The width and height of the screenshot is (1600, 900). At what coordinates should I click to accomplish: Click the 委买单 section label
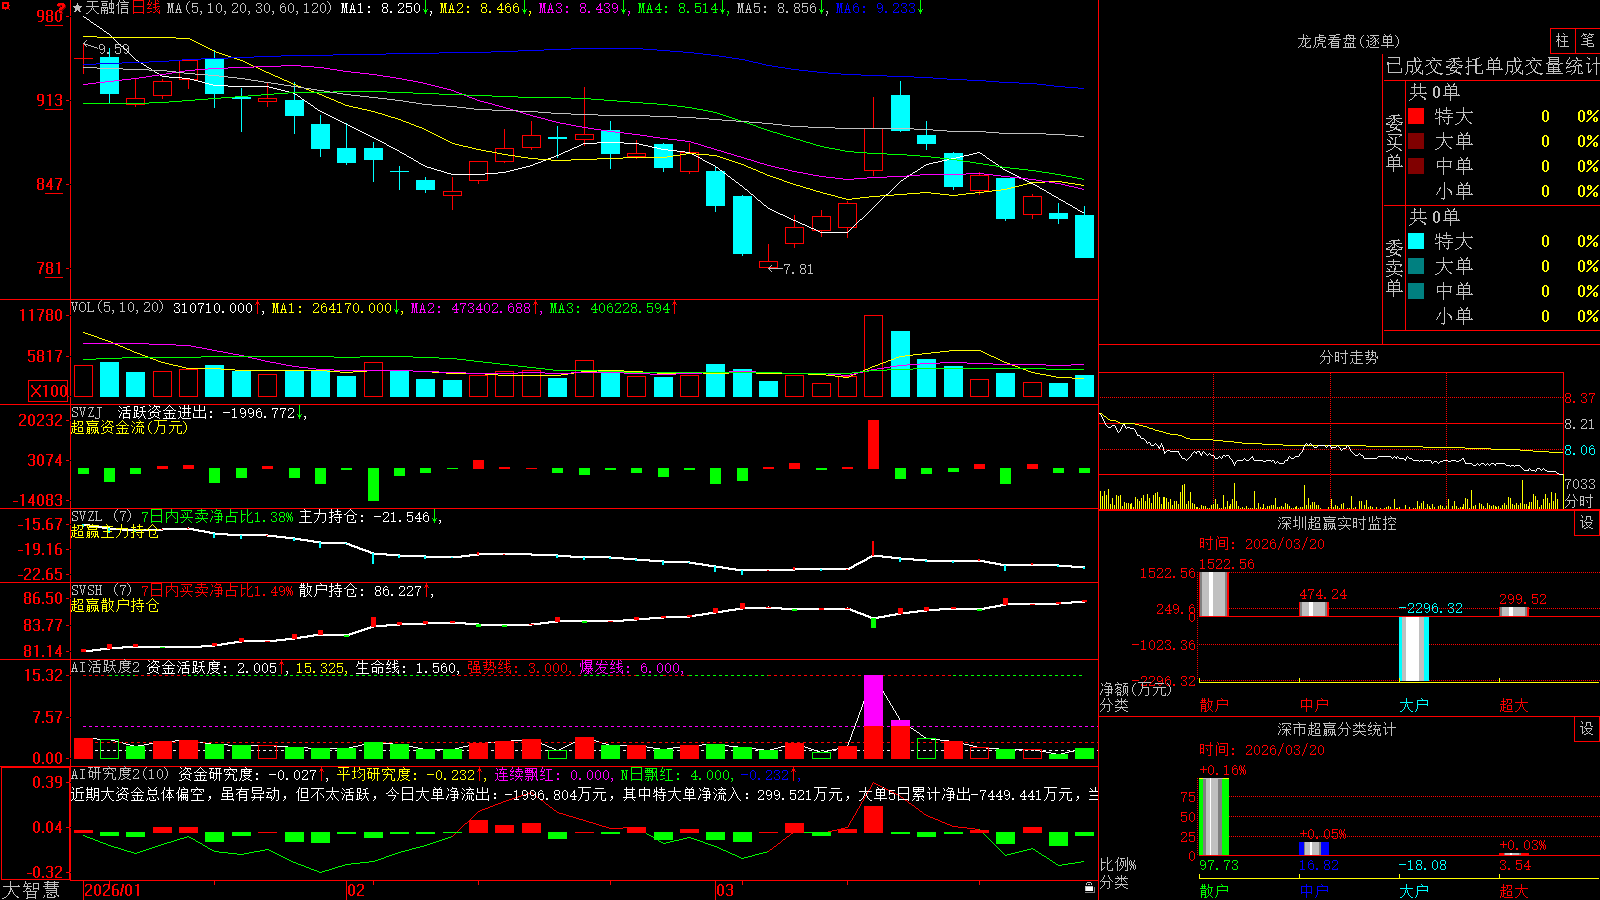point(1394,143)
